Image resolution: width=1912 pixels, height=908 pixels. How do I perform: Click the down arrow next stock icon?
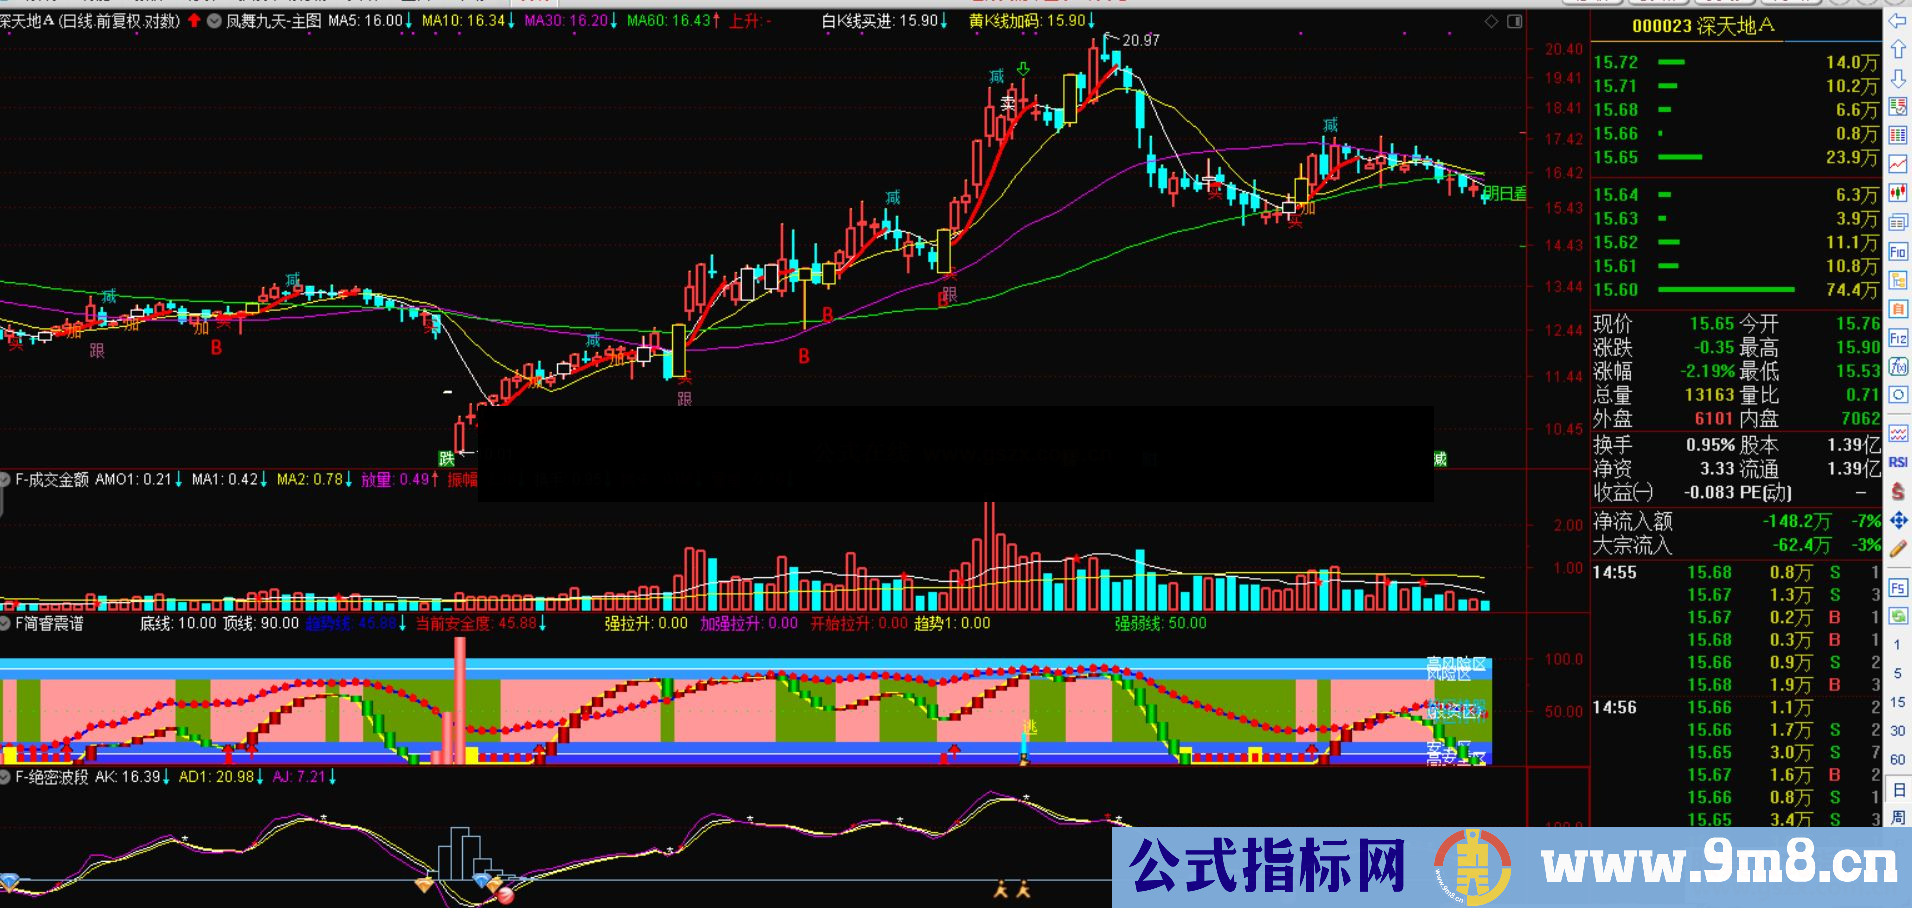[x=1897, y=78]
